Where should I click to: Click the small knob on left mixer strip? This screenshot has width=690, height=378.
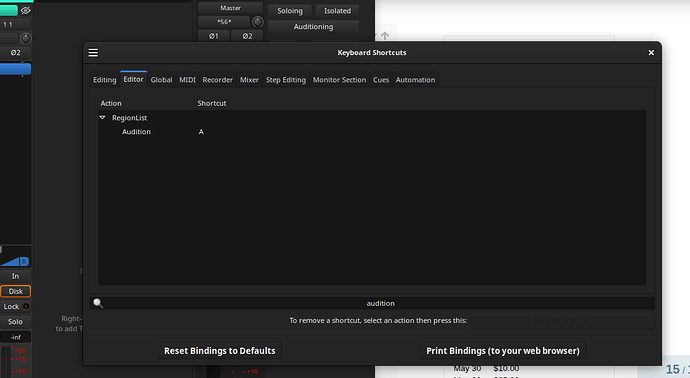click(x=26, y=38)
